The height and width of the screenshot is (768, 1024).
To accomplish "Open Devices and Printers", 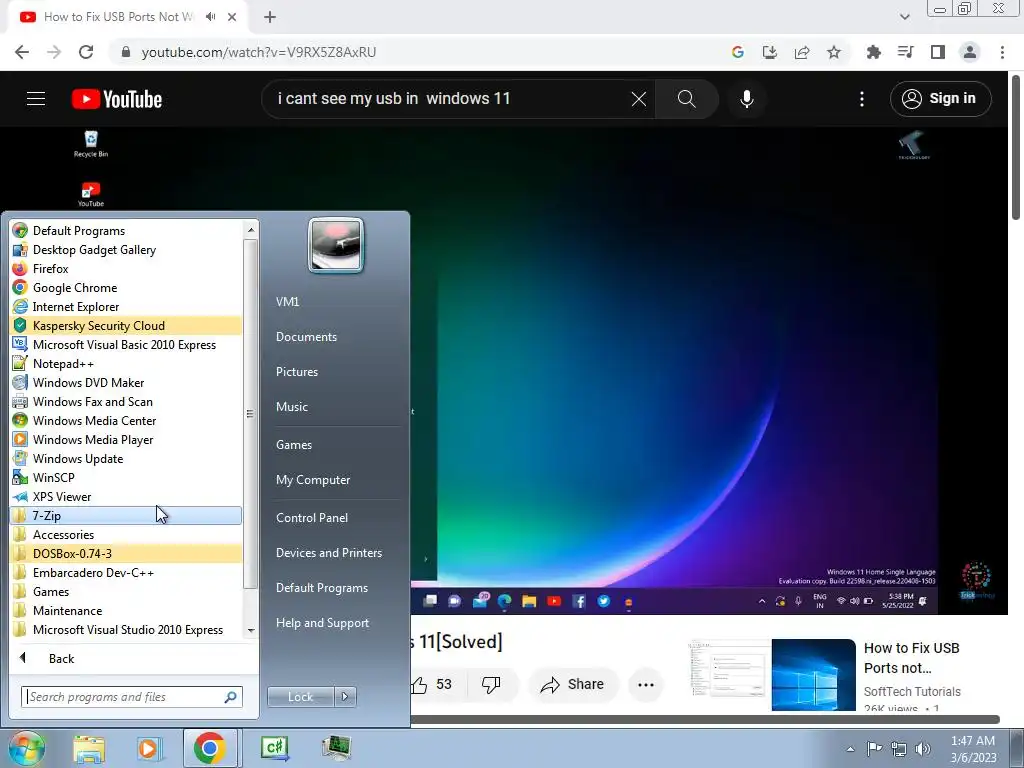I will point(328,552).
